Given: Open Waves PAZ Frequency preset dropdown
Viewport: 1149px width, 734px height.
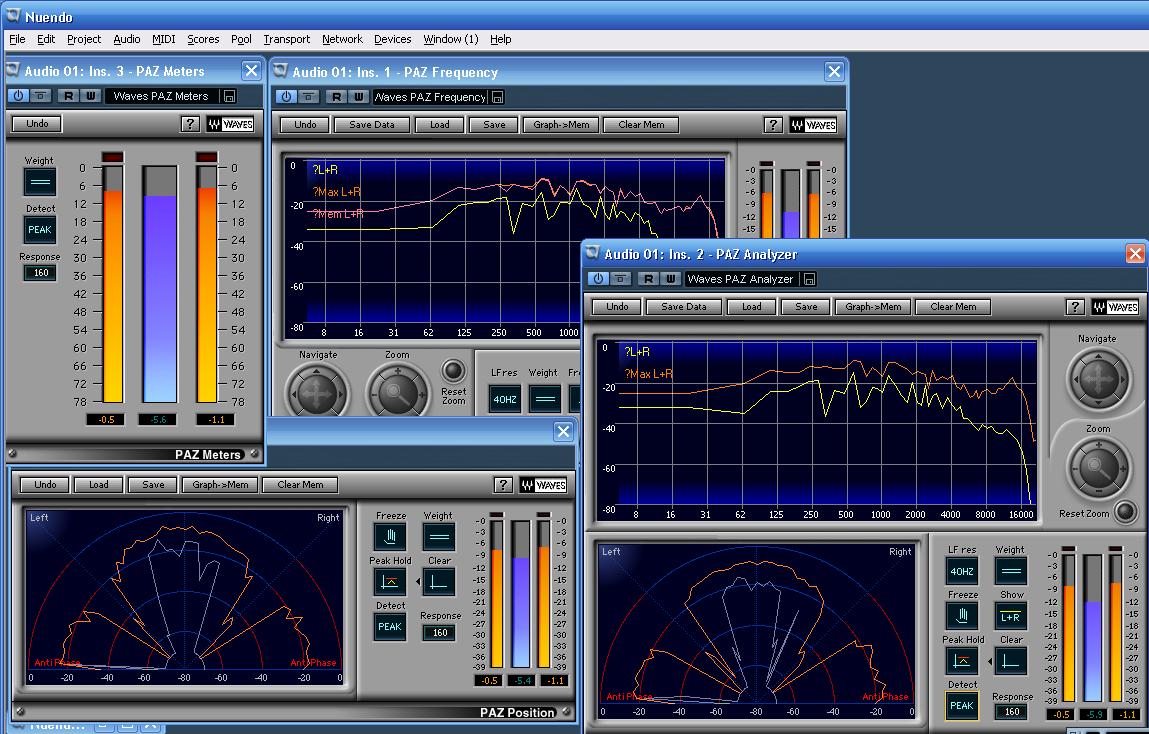Looking at the screenshot, I should [x=429, y=97].
